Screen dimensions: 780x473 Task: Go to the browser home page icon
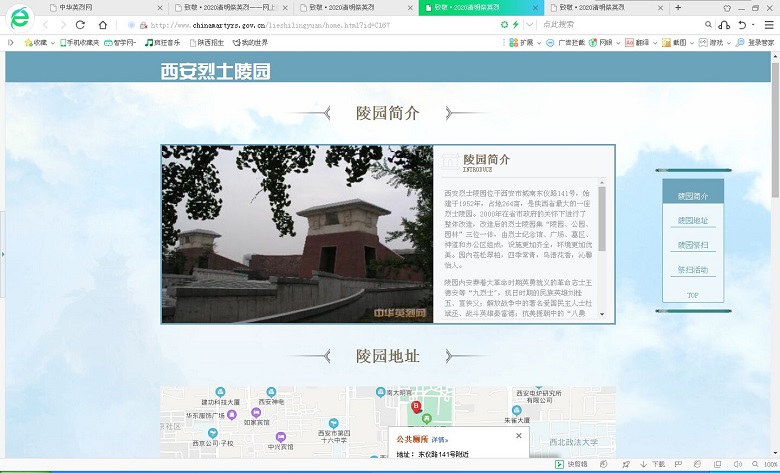pos(100,24)
